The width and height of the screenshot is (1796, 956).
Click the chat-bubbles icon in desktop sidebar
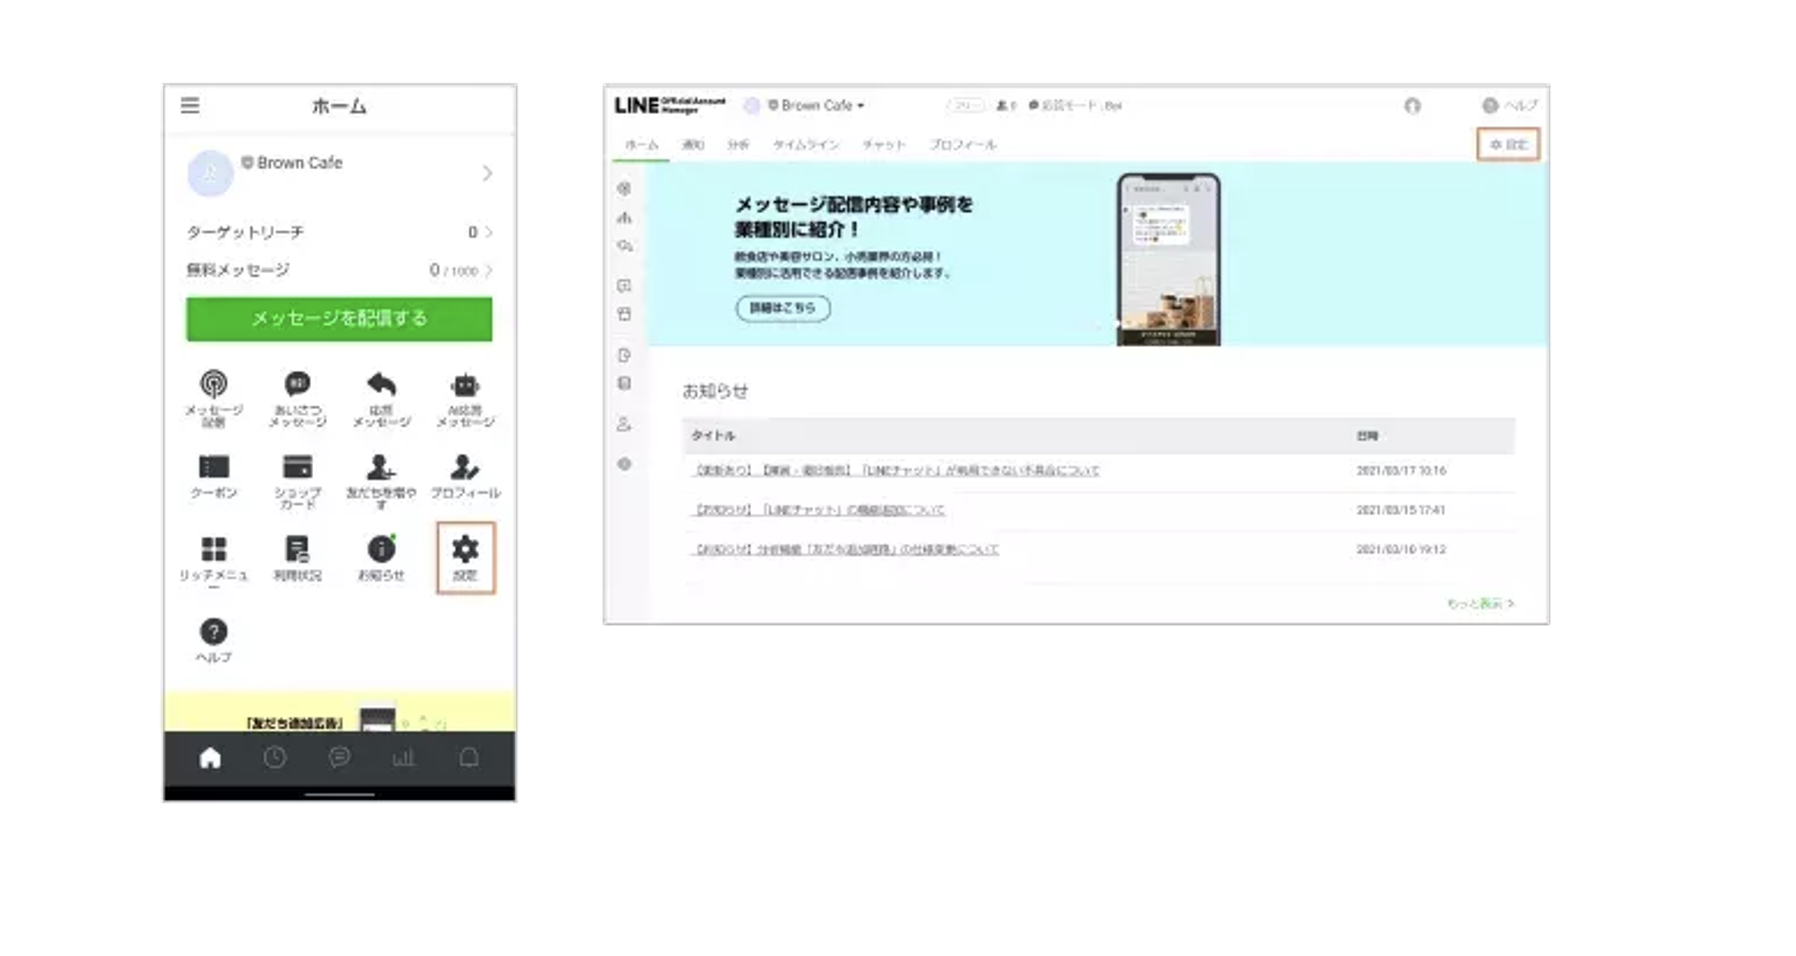tap(625, 245)
